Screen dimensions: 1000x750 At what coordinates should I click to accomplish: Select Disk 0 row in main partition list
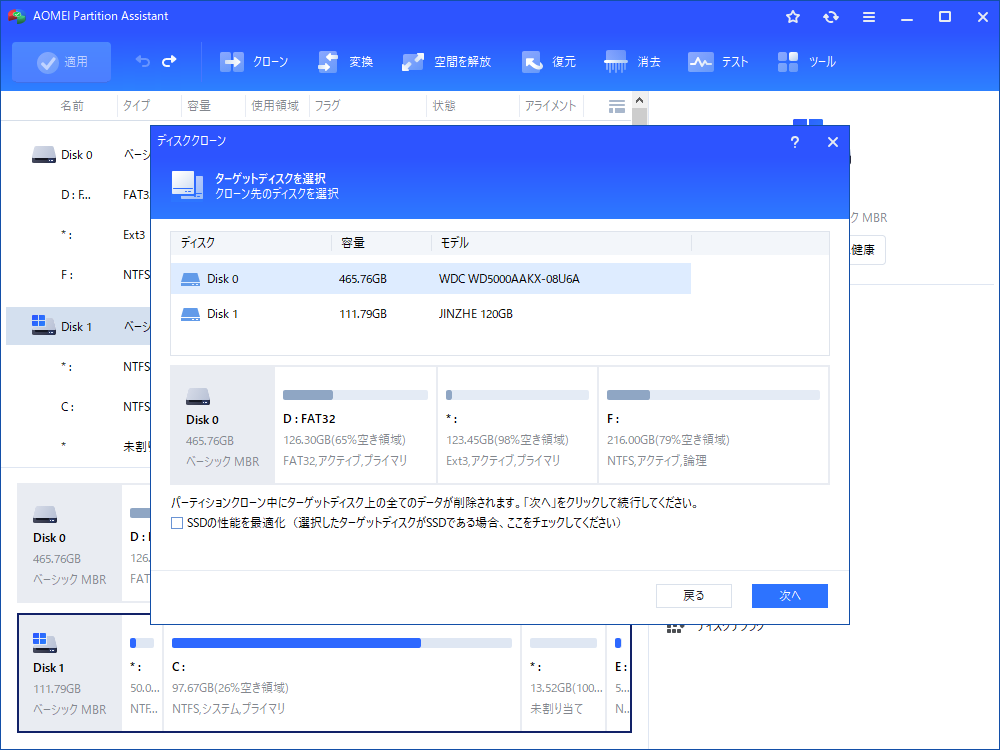coord(78,155)
